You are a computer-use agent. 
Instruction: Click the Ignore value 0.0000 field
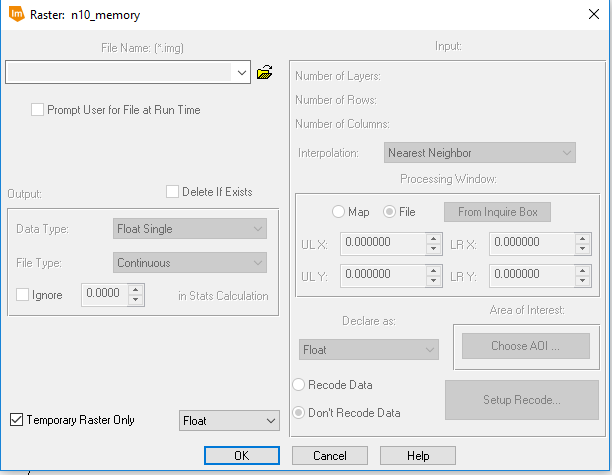point(105,295)
